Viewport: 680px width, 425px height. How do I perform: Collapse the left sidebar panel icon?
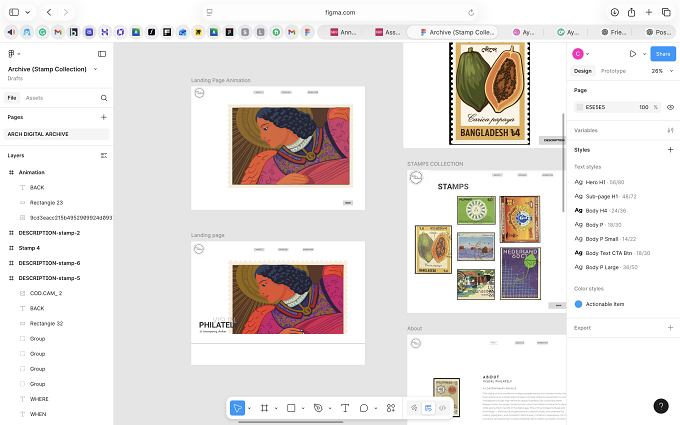click(102, 54)
